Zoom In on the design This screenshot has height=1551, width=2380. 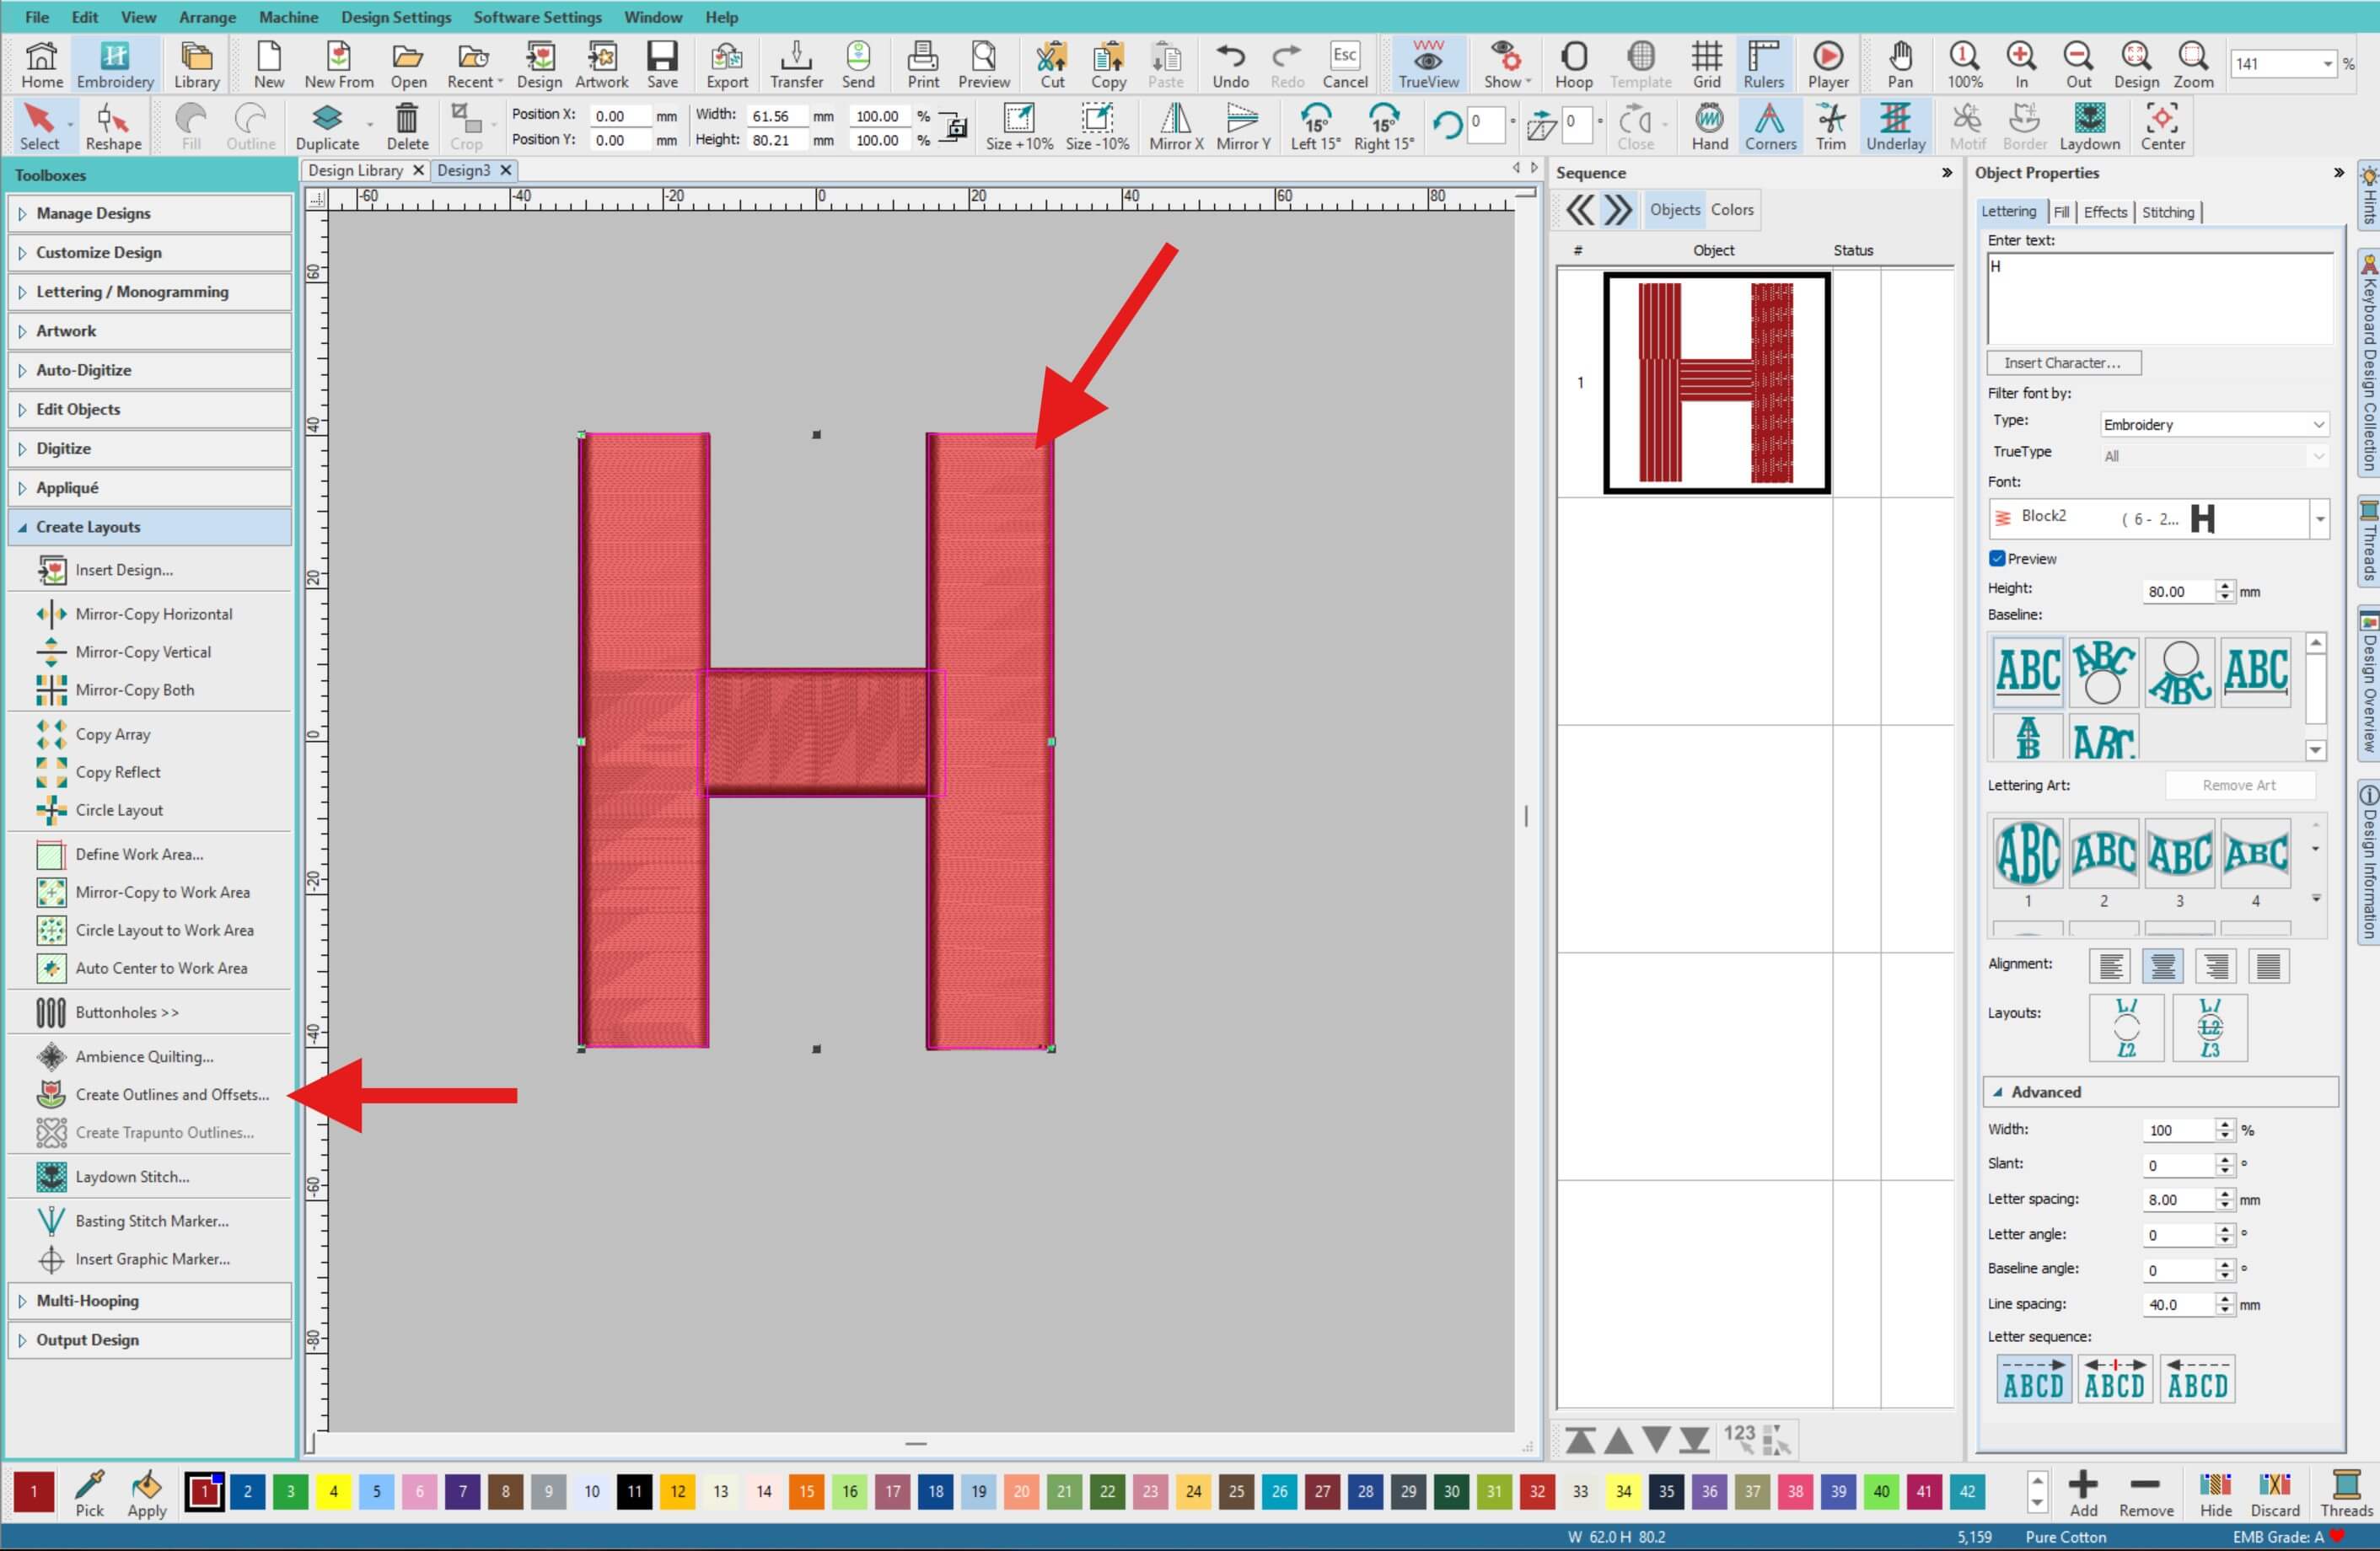2021,65
